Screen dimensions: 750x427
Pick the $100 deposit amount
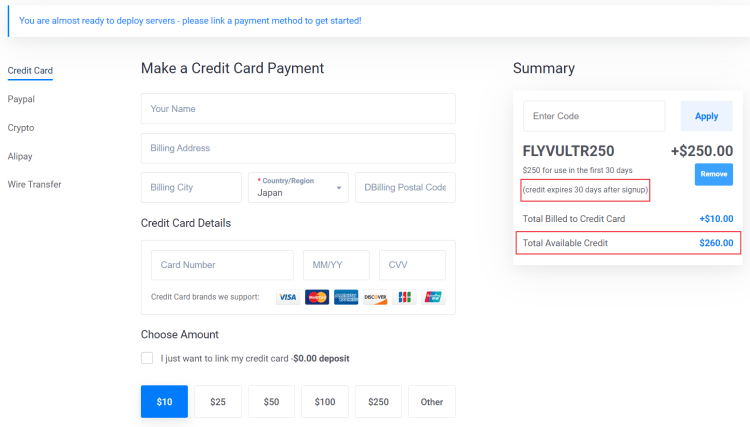325,402
